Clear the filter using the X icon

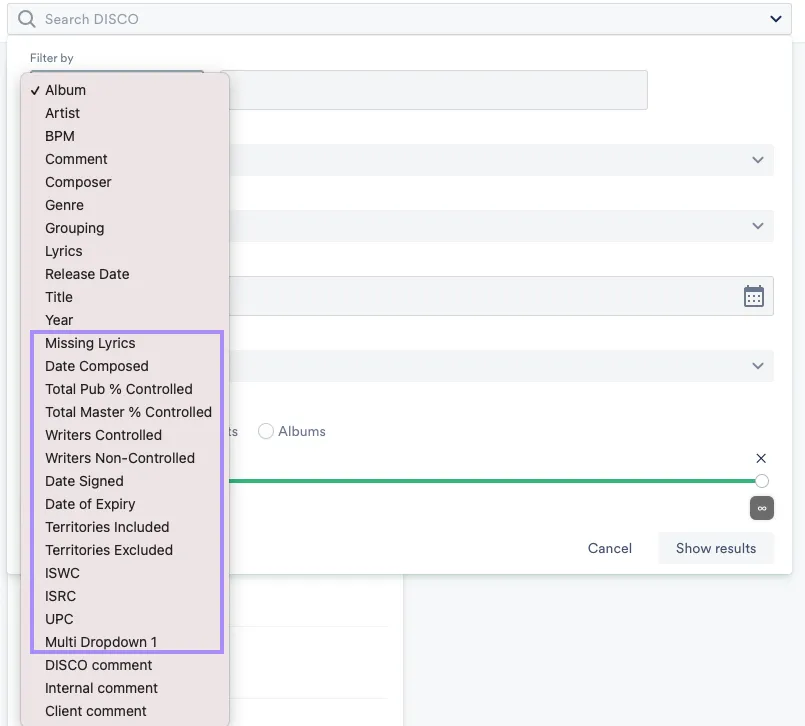[761, 457]
